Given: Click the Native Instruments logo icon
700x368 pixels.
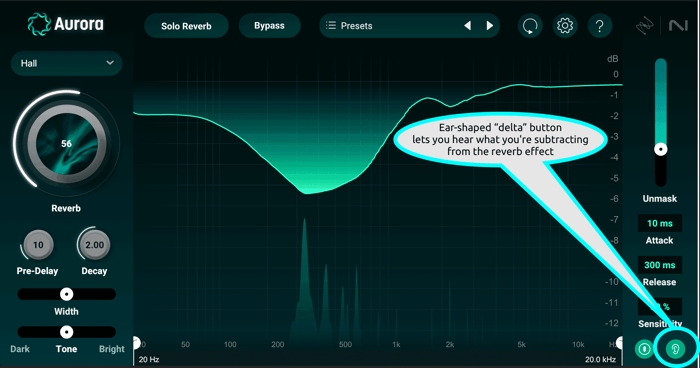Looking at the screenshot, I should (678, 25).
